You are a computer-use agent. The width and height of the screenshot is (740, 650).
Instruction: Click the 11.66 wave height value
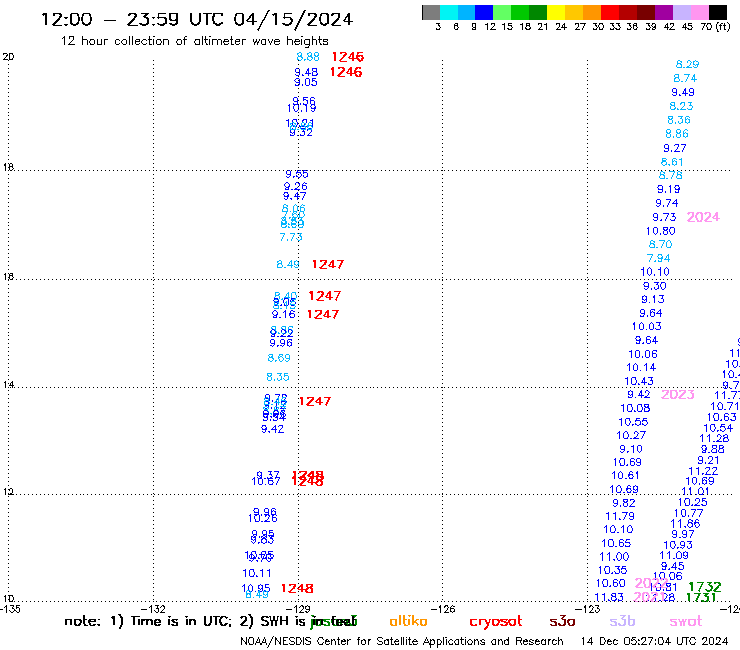coord(685,524)
